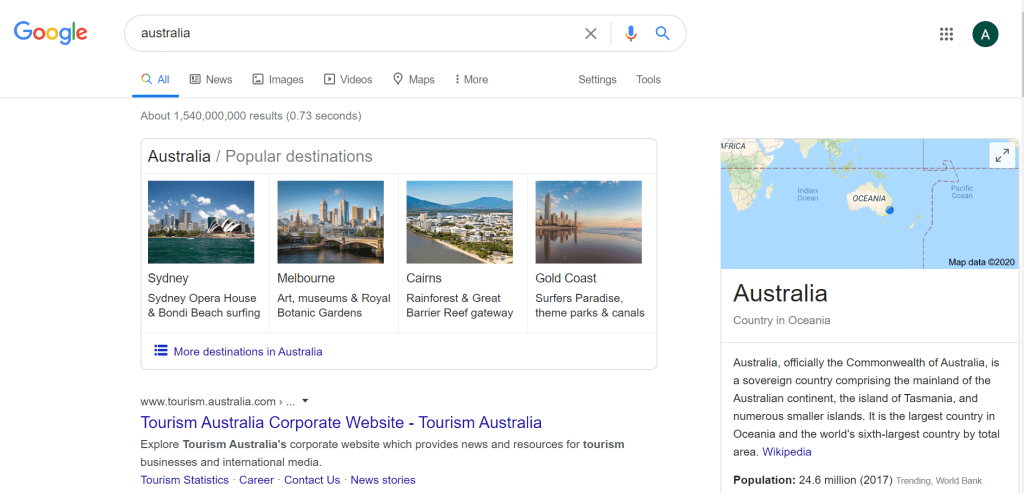
Task: Click the list icon beside More destinations
Action: coord(160,351)
